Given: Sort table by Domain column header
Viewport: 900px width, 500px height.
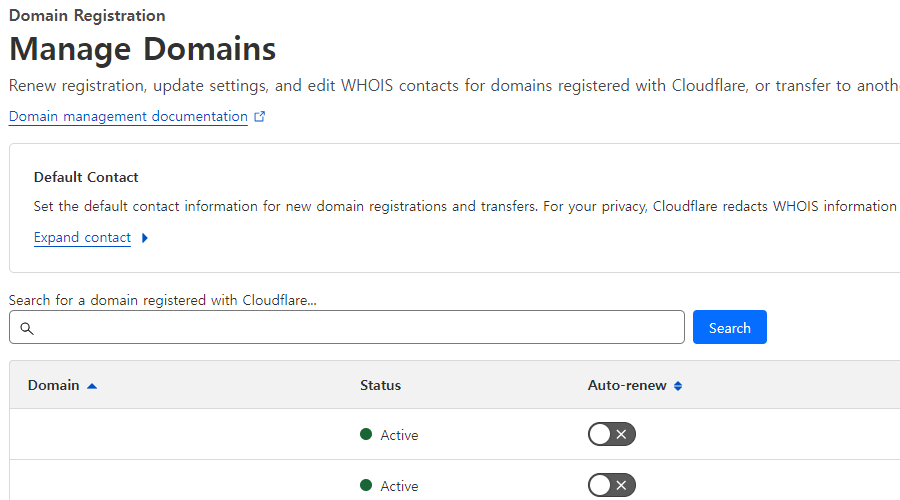Looking at the screenshot, I should [53, 385].
